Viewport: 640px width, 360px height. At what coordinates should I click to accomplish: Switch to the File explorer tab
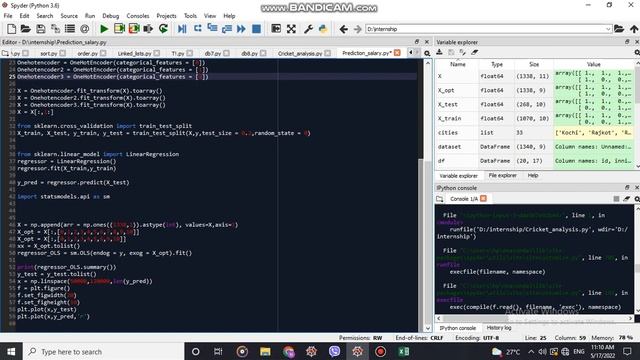502,176
